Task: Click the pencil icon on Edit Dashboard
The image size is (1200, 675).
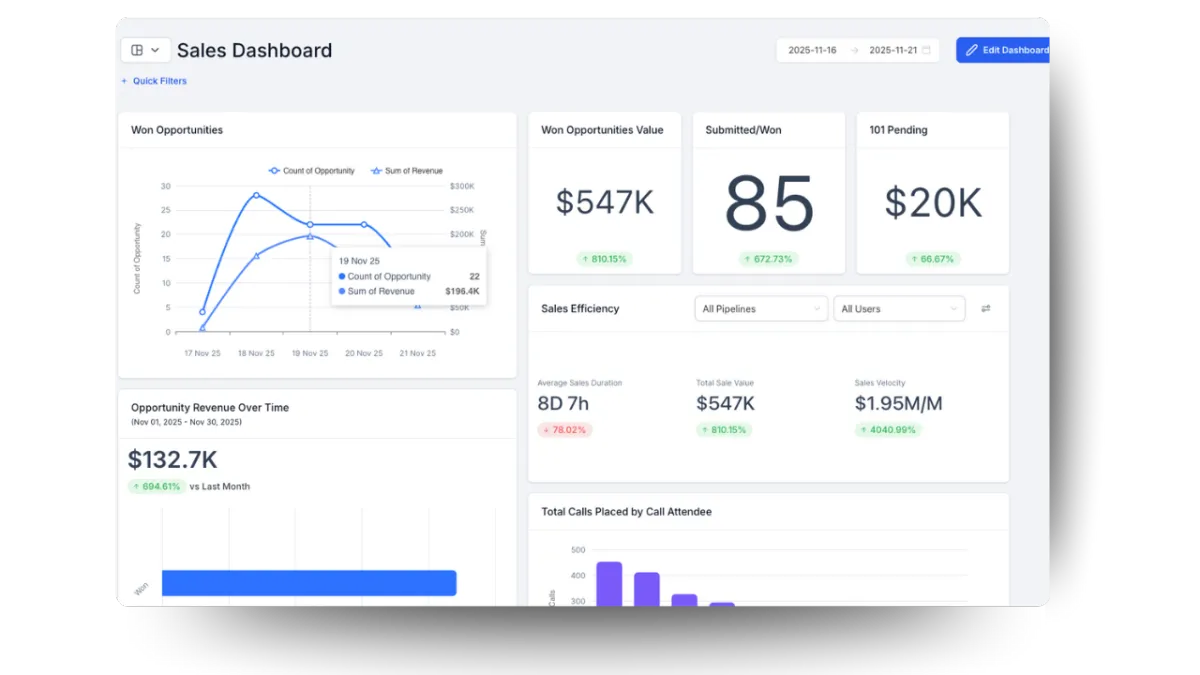Action: [x=972, y=50]
